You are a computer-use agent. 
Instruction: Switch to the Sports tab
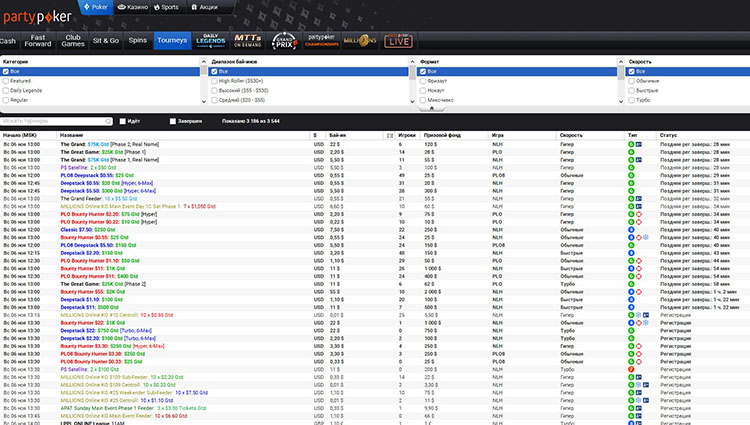[166, 7]
